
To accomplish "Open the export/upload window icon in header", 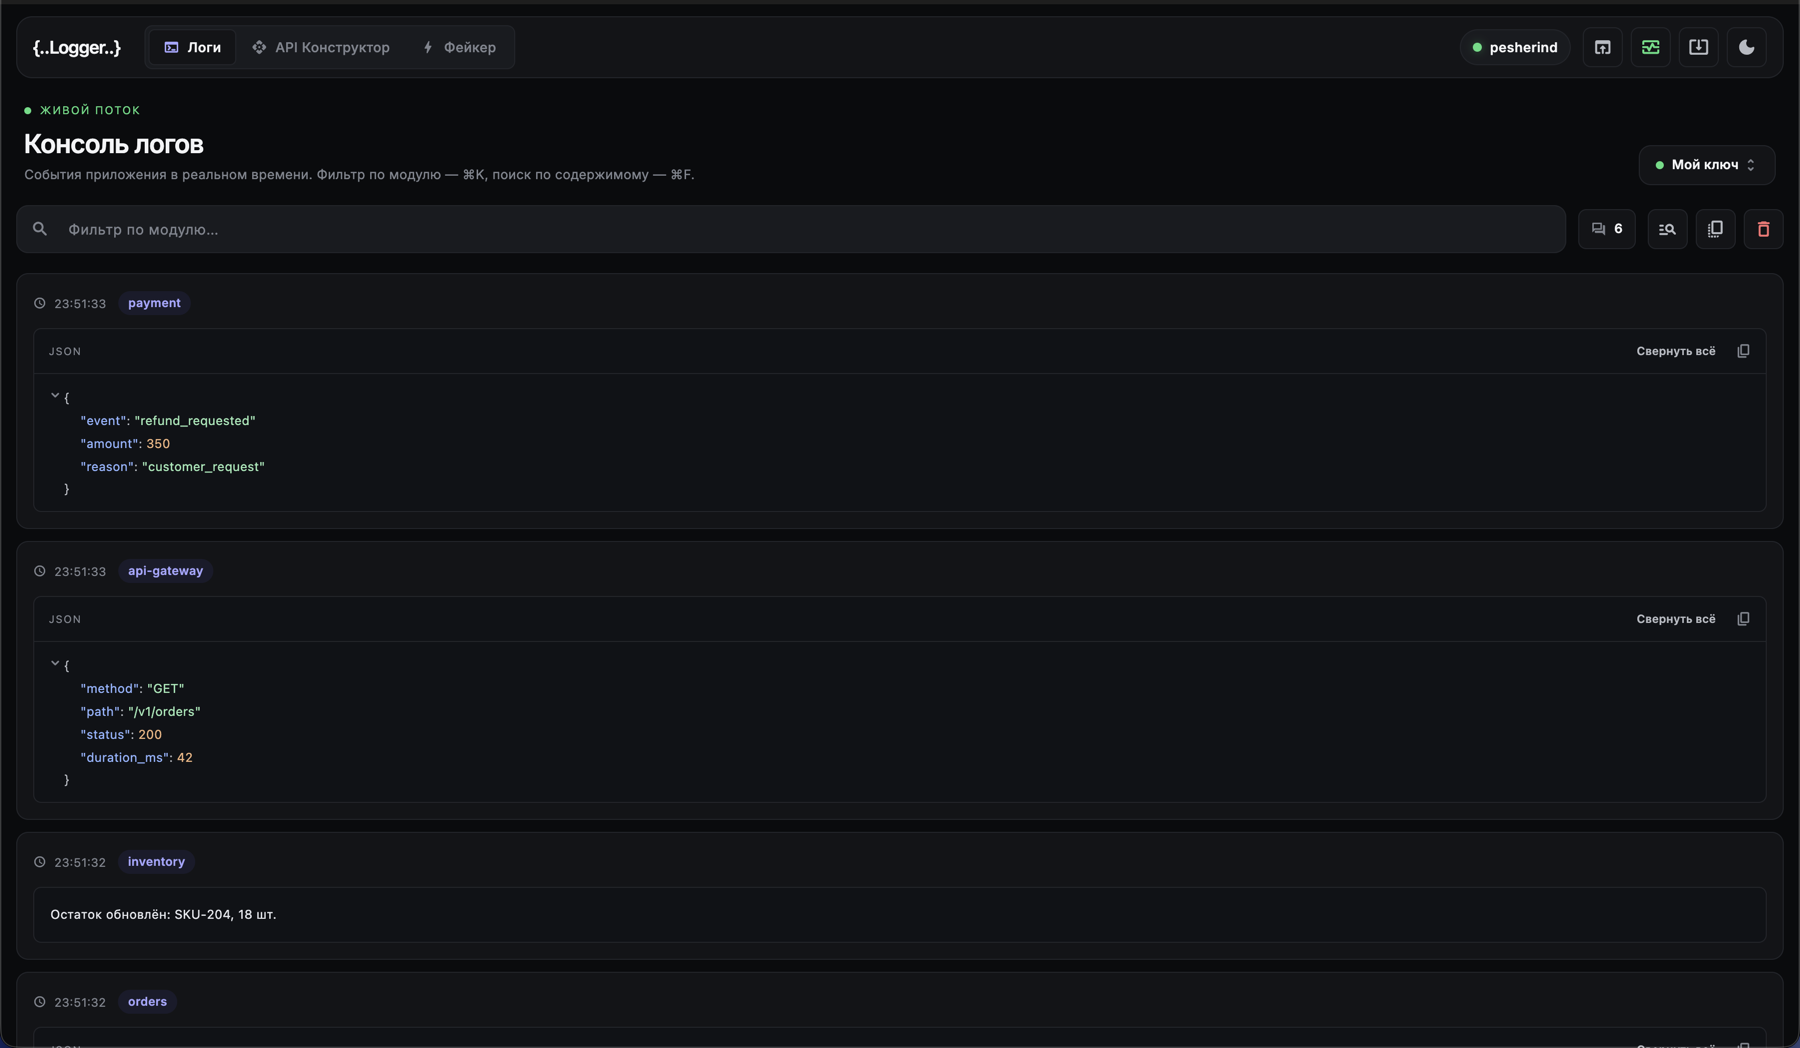I will 1602,47.
